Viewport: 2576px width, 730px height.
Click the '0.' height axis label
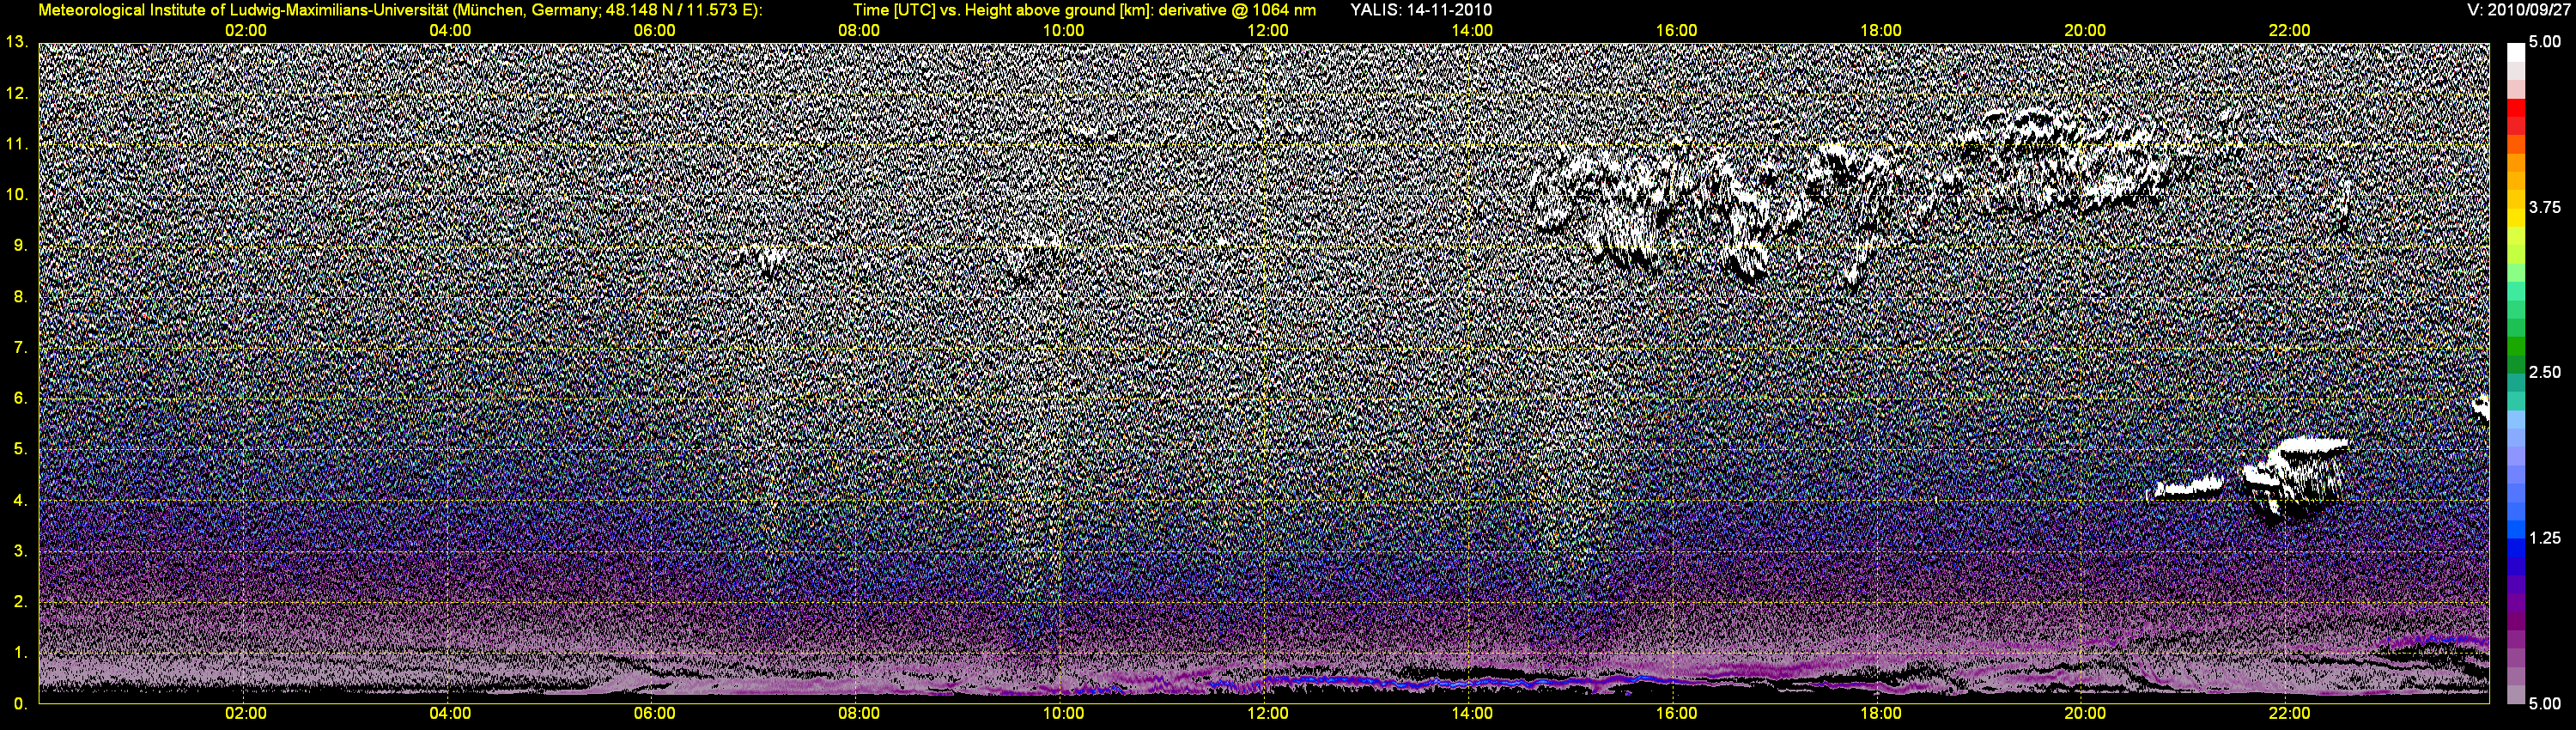click(20, 705)
